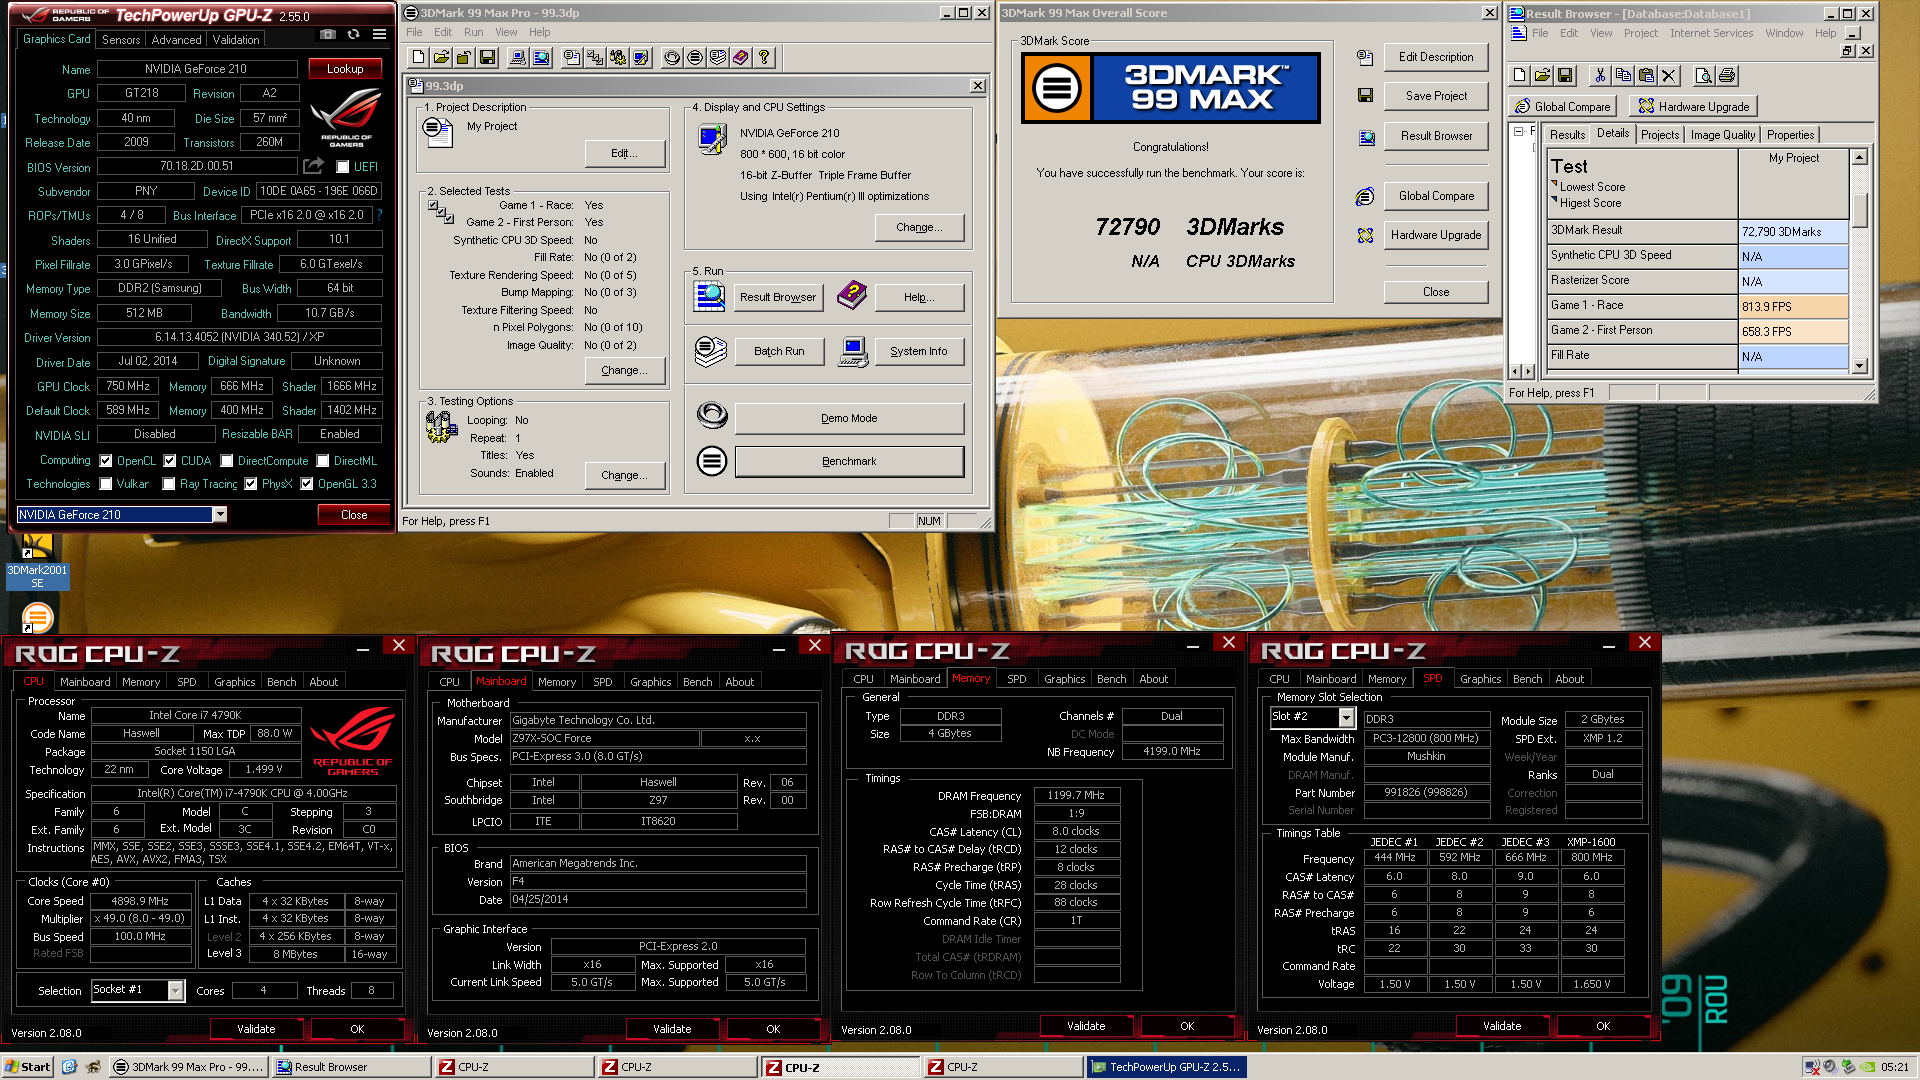Click the GPU-Z refresh icon

[353, 34]
